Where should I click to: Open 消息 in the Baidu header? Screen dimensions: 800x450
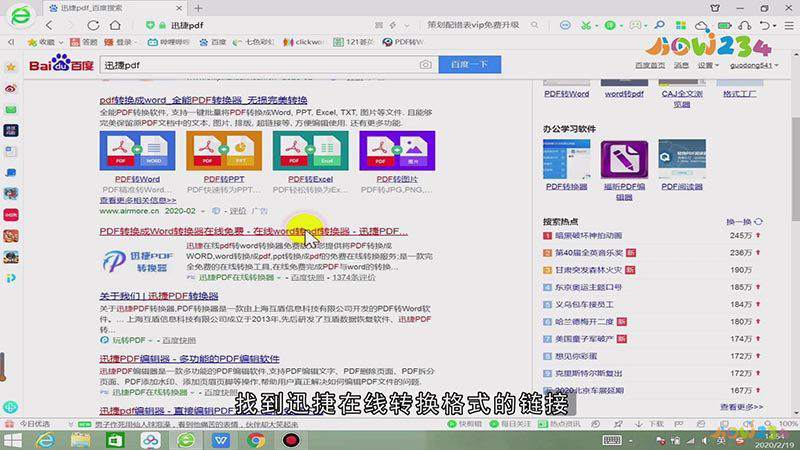(681, 65)
